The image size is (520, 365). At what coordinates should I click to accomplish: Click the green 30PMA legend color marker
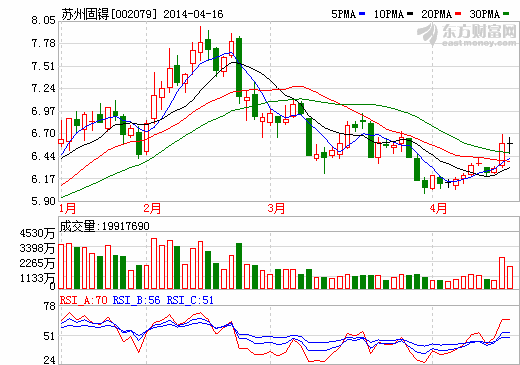[506, 14]
